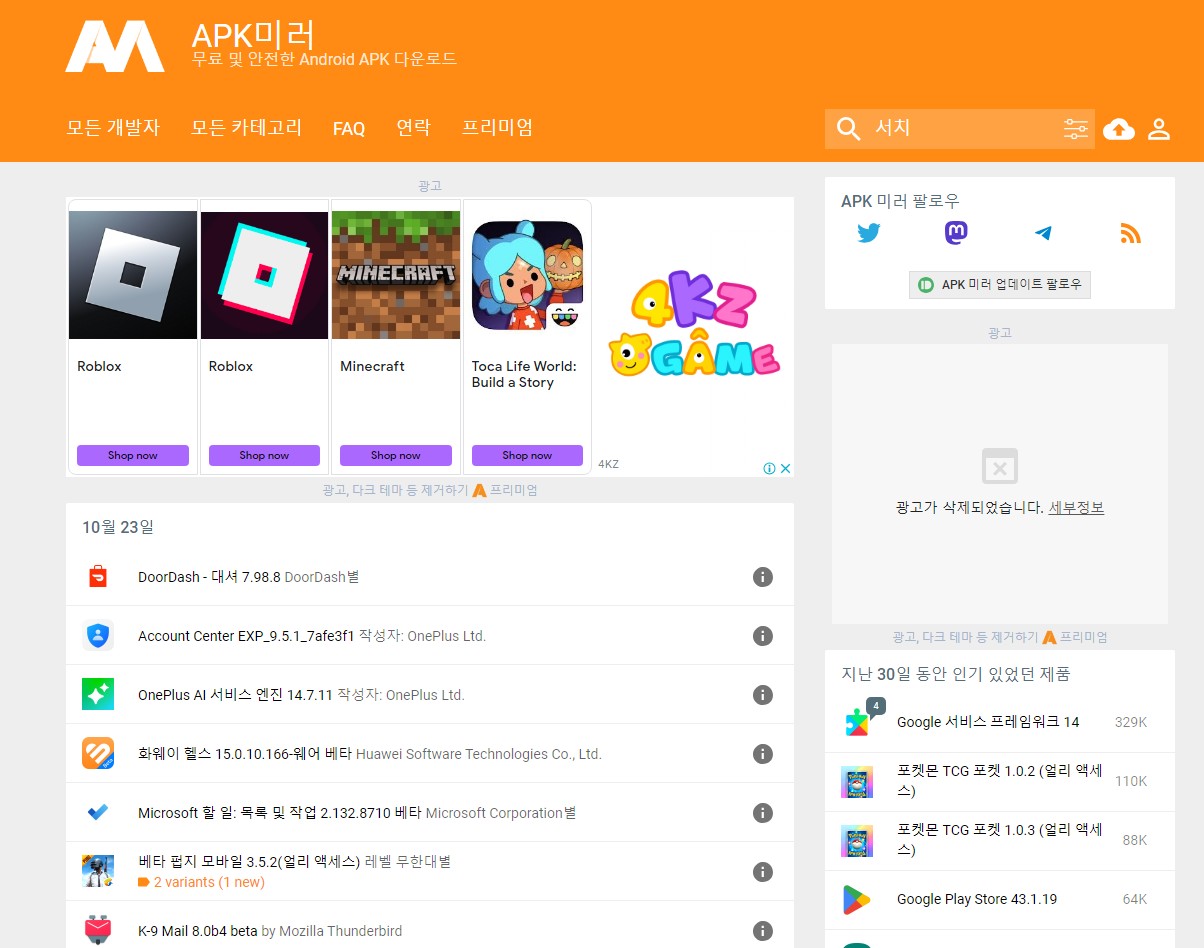Follow APK Mirror on Twitter
Viewport: 1204px width, 948px height.
(869, 234)
